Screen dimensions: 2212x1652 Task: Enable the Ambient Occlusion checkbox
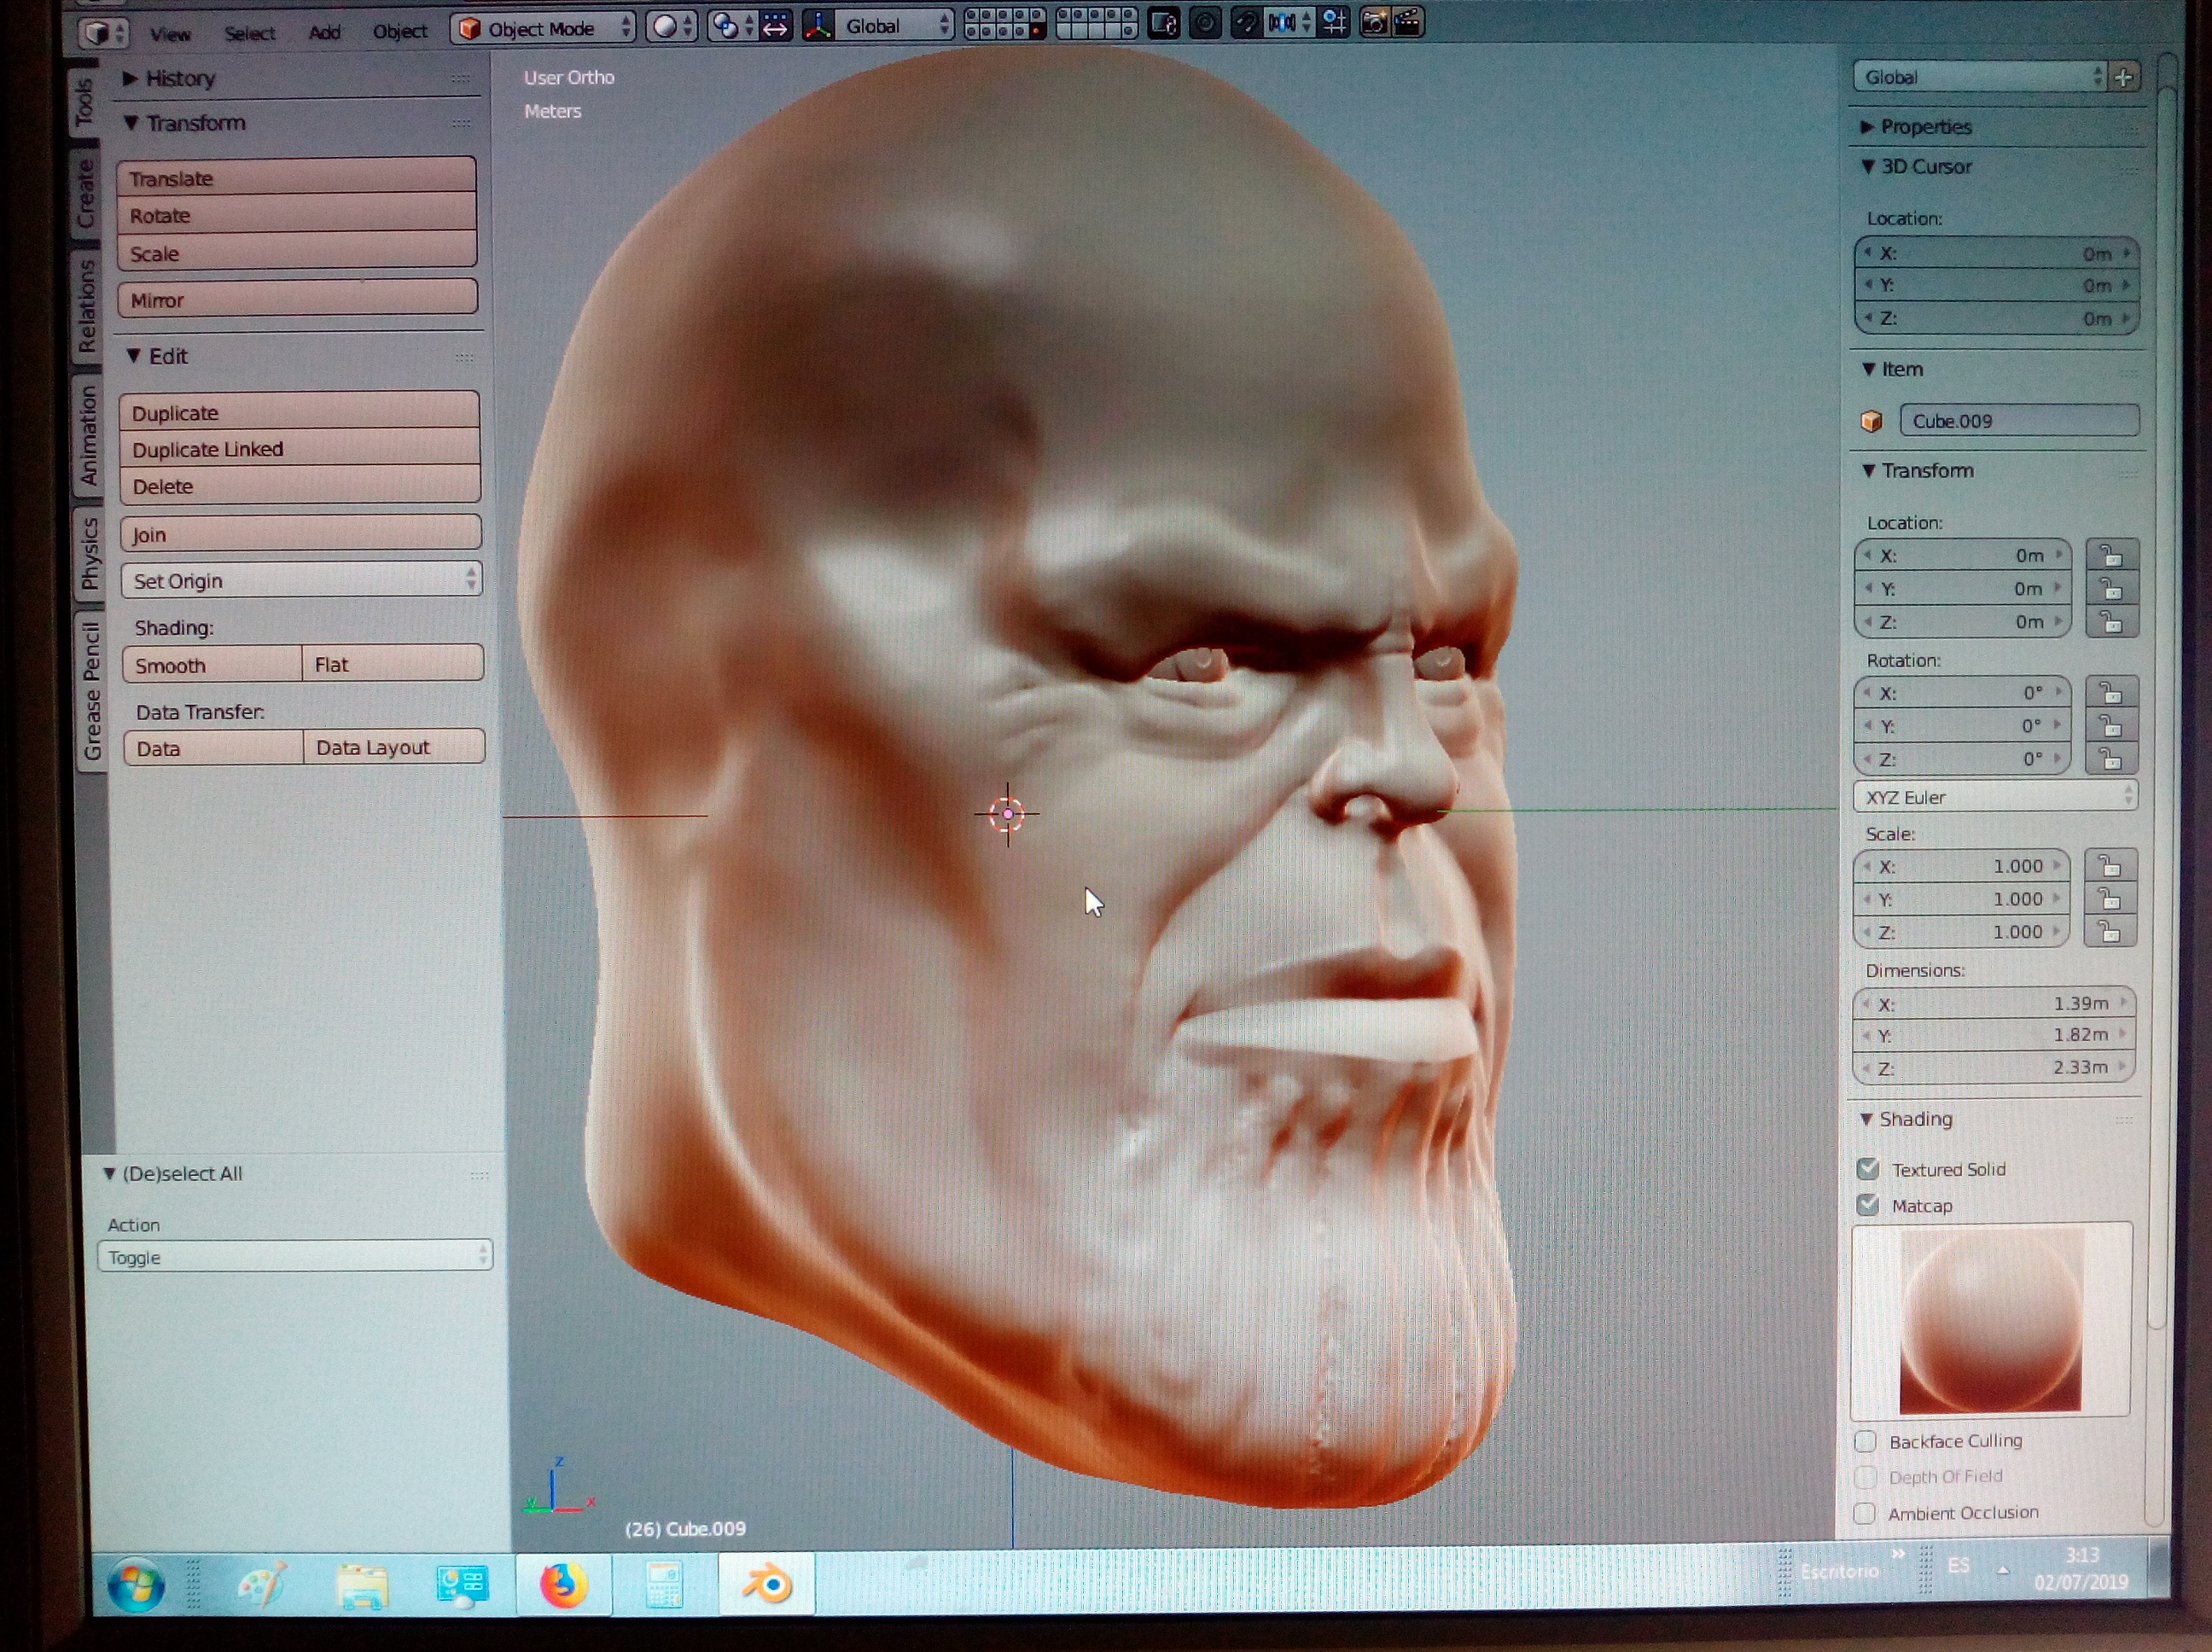(1864, 1513)
